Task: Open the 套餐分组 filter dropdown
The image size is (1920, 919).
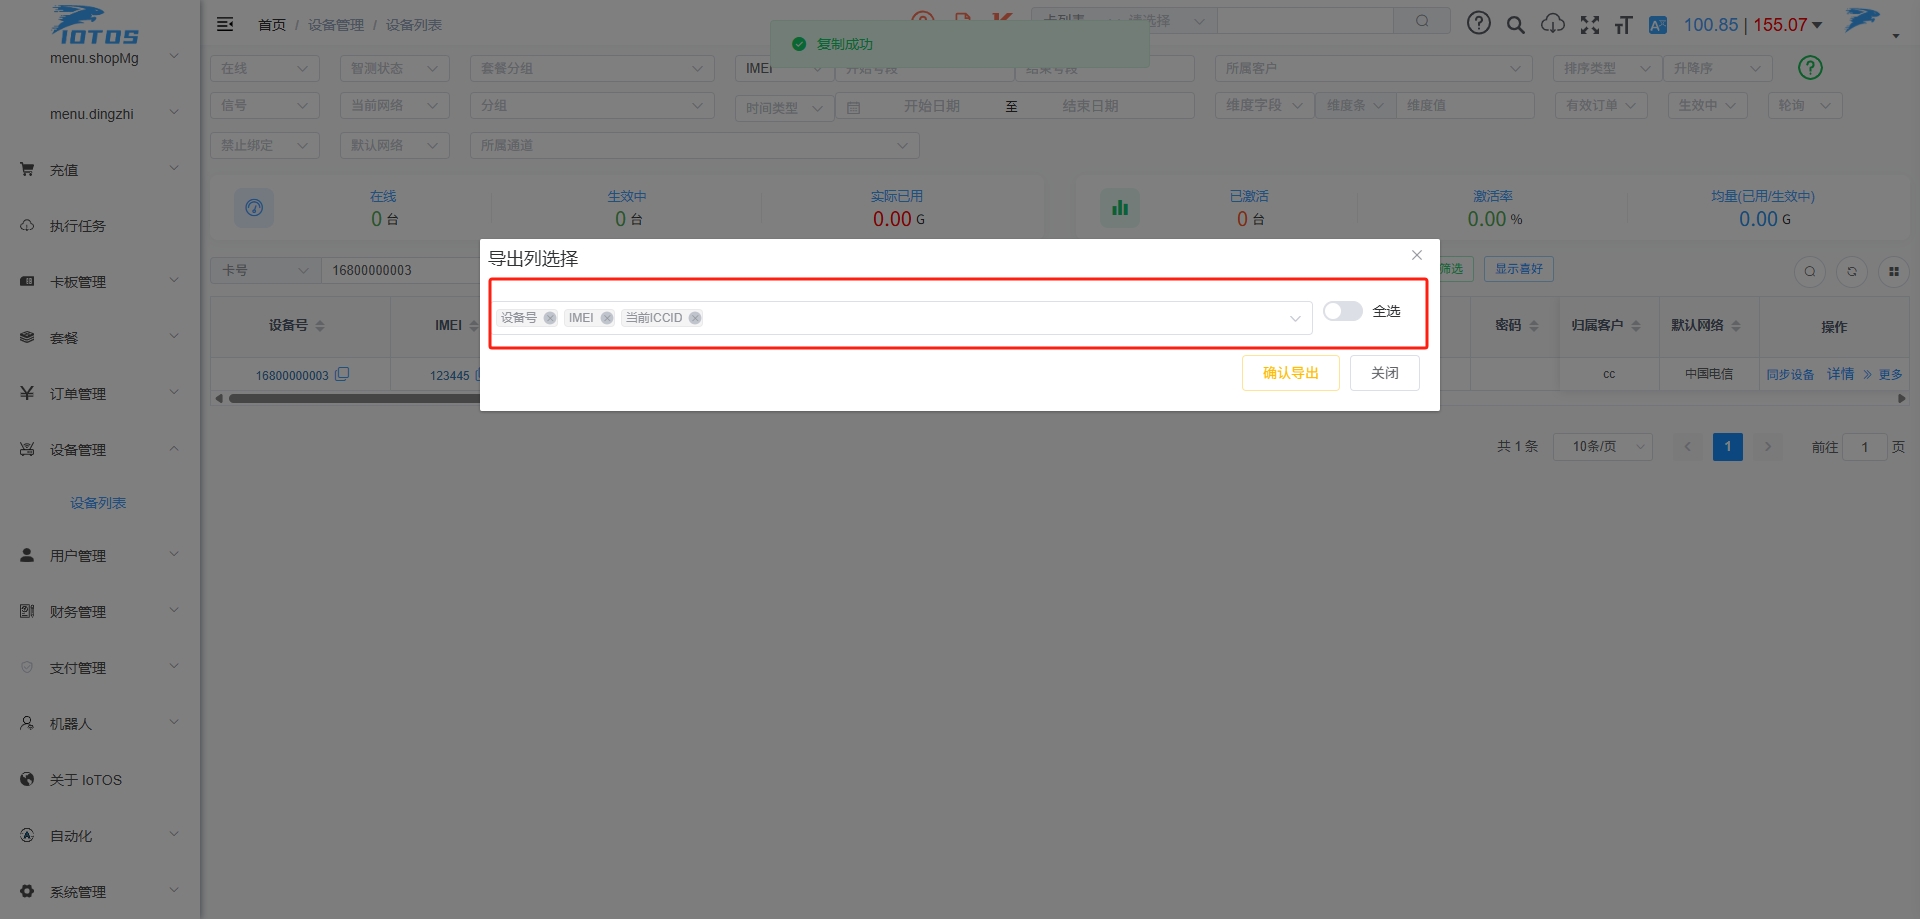Action: 592,68
